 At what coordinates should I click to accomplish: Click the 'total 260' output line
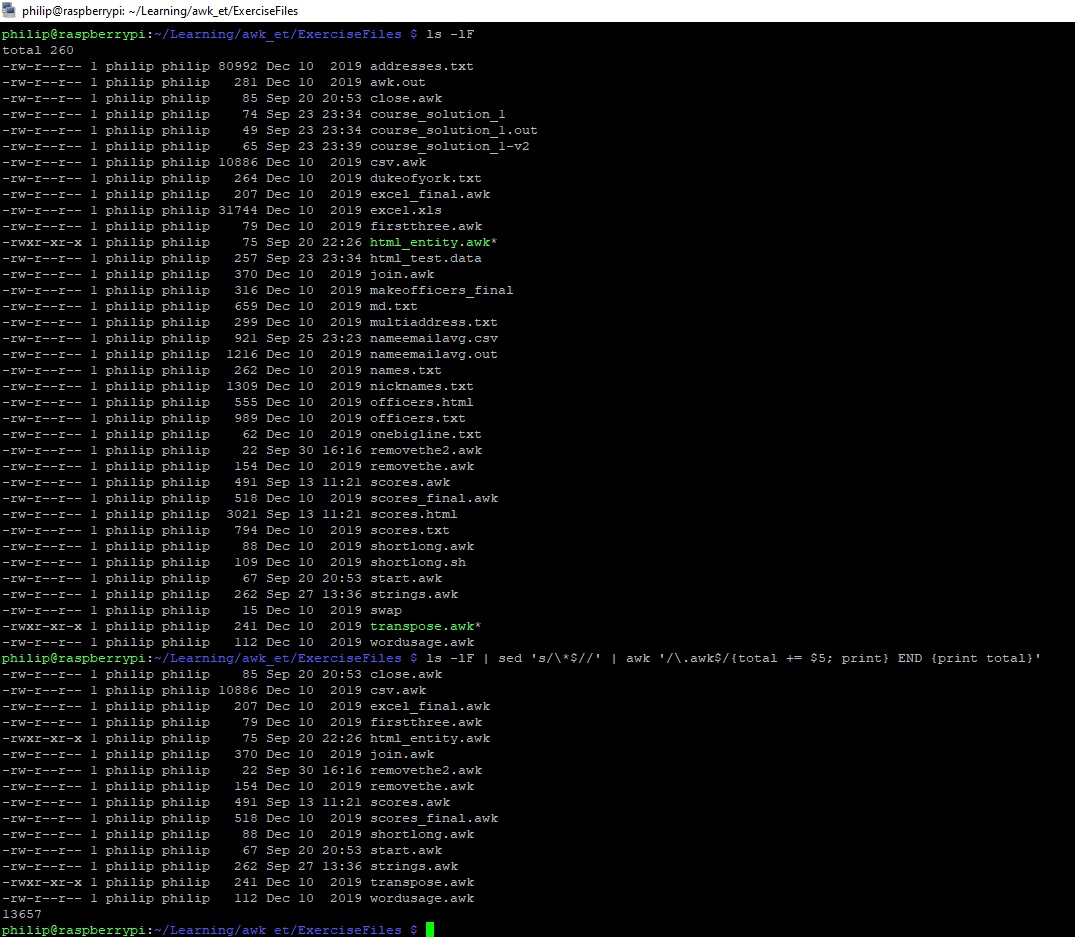coord(38,50)
